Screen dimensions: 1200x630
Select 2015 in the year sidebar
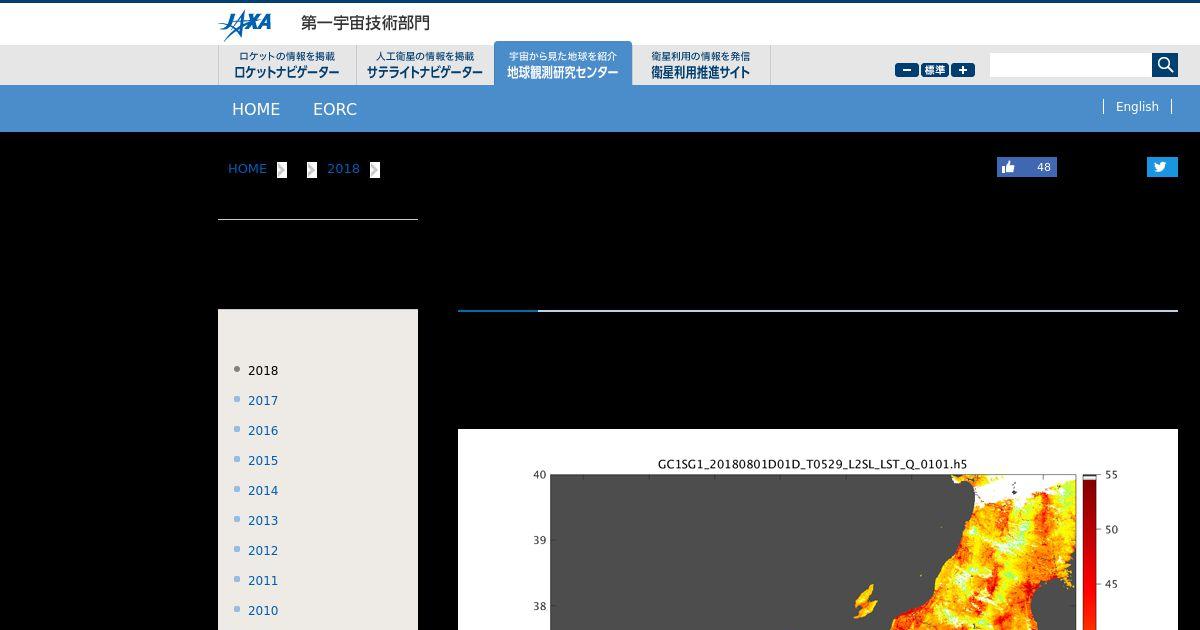click(263, 460)
